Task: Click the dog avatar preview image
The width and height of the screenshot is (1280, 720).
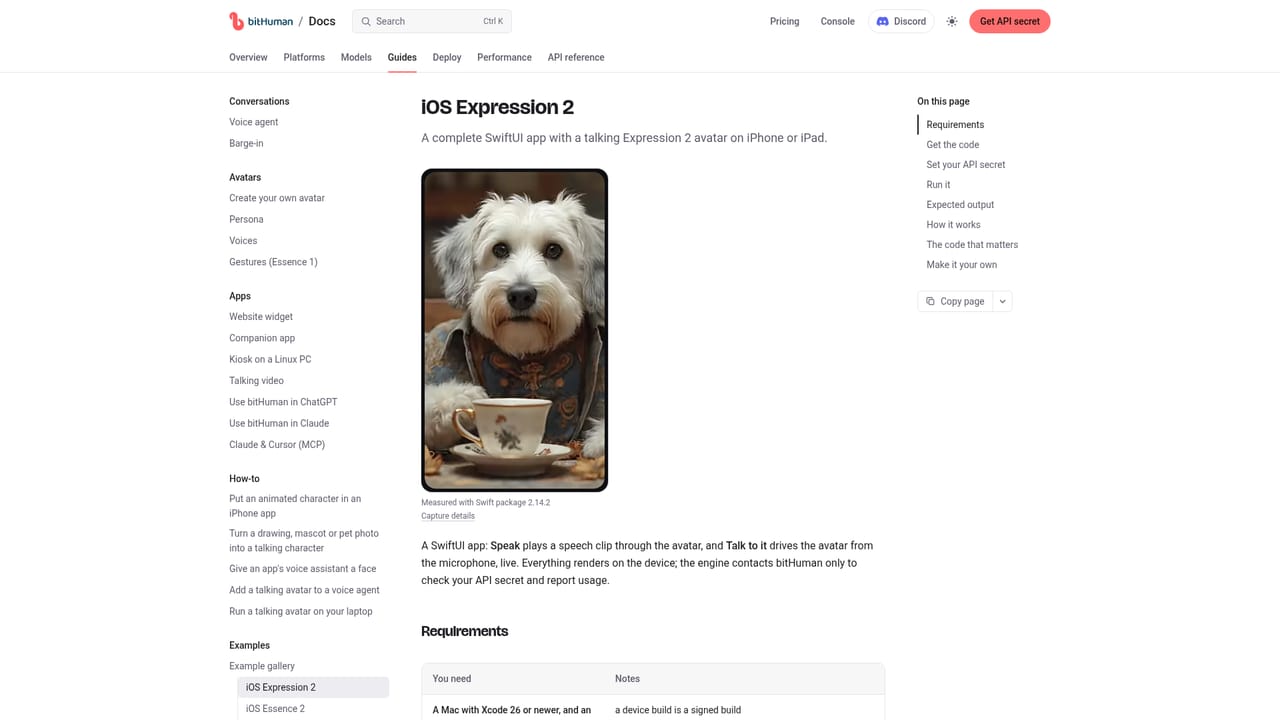Action: 514,330
